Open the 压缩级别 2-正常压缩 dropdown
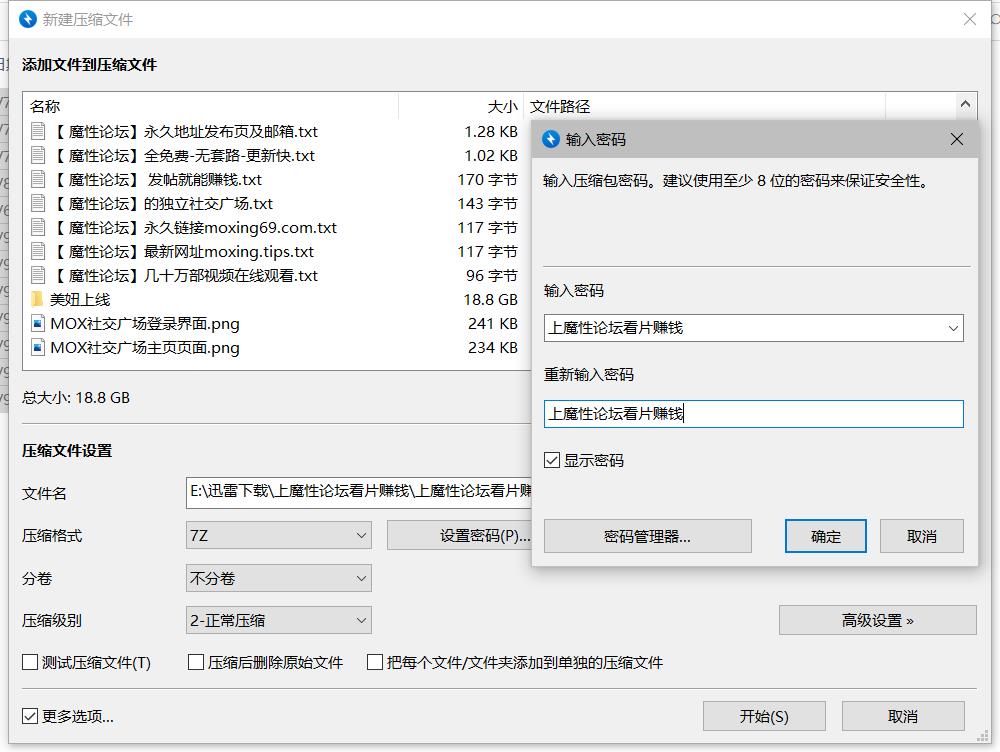The width and height of the screenshot is (1000, 752). coord(279,620)
